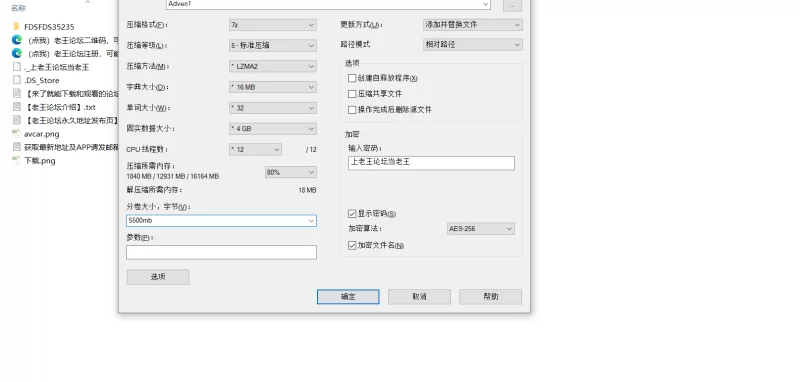Select file name ._上老王论坛当老王
The height and width of the screenshot is (382, 800).
coord(57,67)
